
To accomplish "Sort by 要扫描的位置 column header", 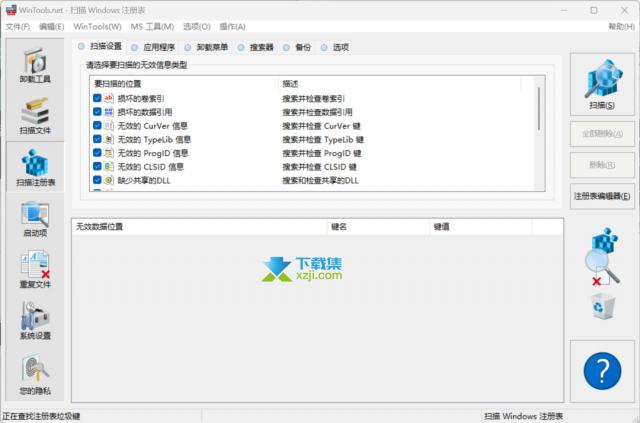I will [x=184, y=84].
